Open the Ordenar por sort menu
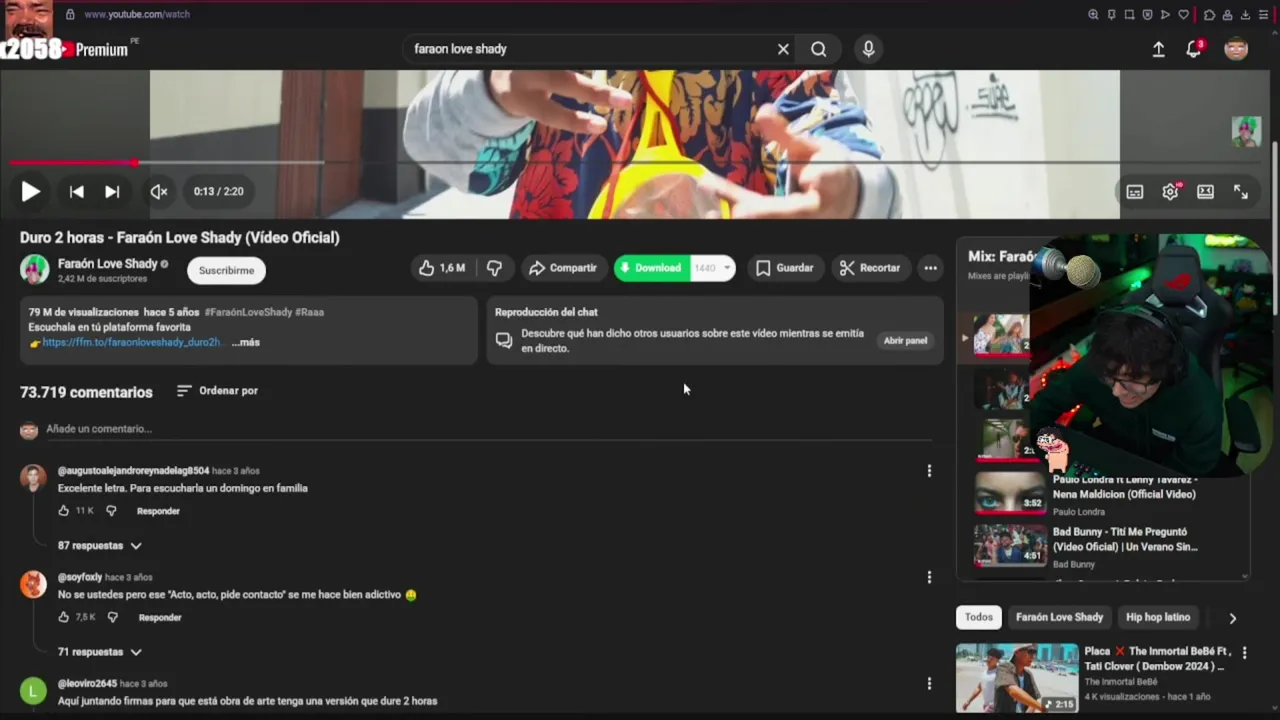This screenshot has width=1280, height=720. [217, 391]
